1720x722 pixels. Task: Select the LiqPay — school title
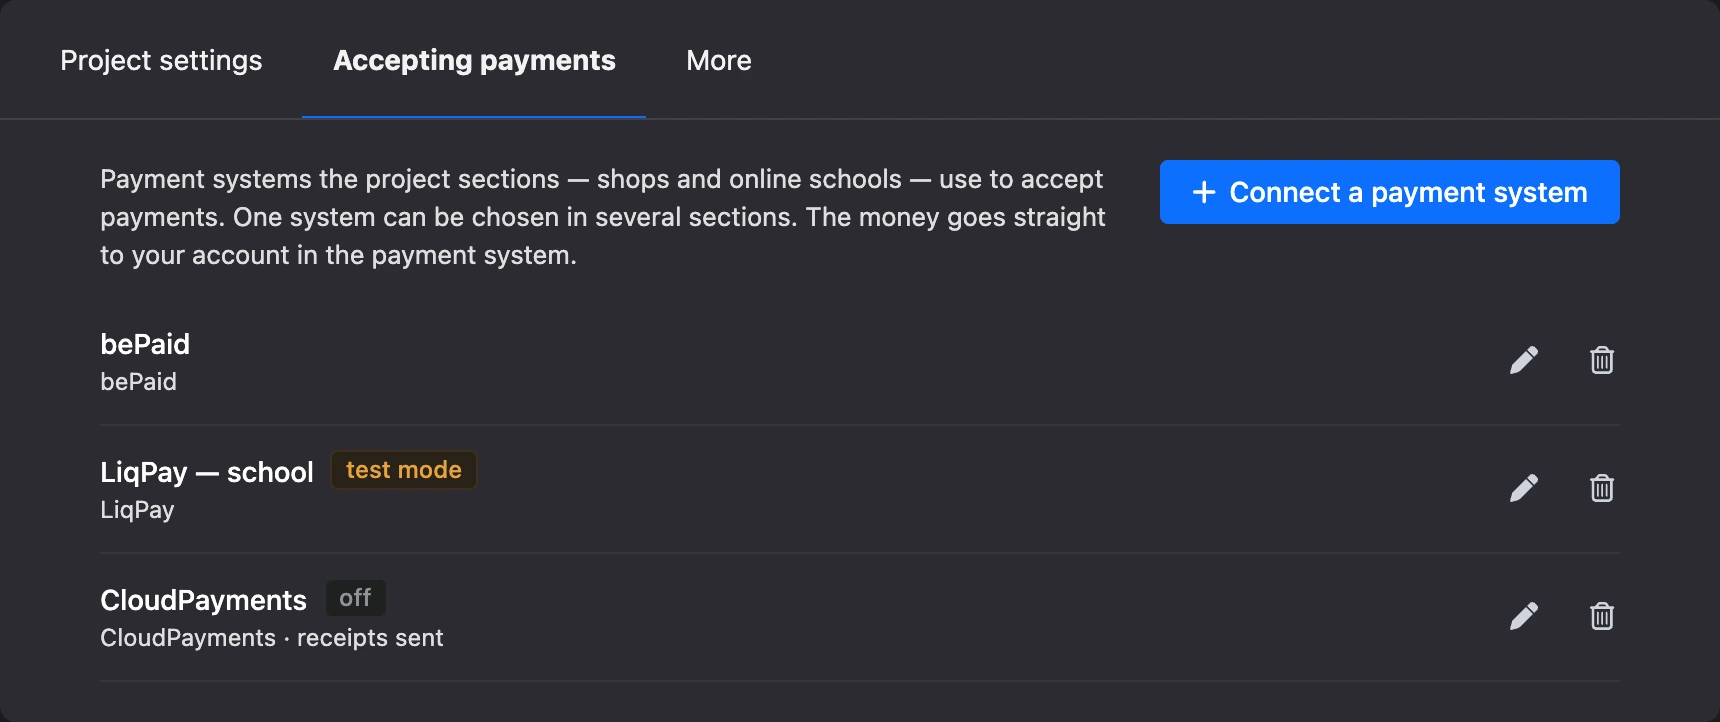(x=207, y=472)
